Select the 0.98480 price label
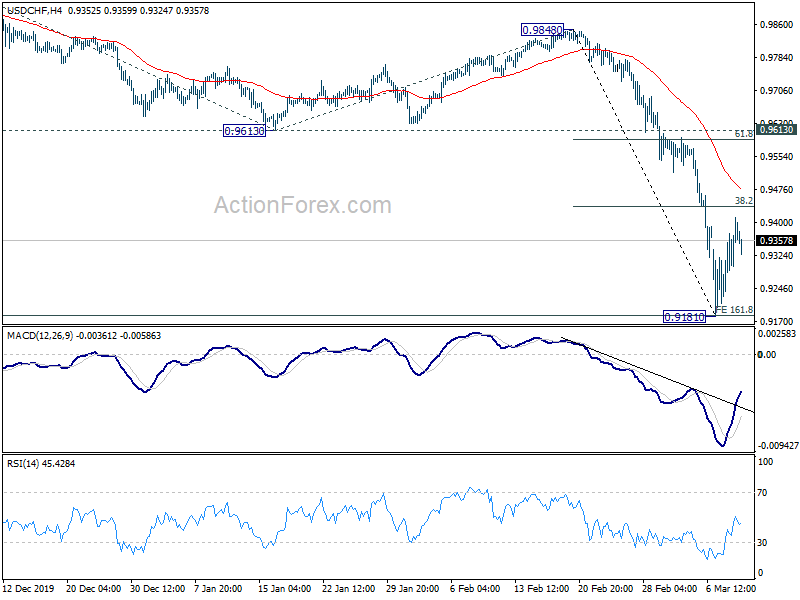 (542, 30)
